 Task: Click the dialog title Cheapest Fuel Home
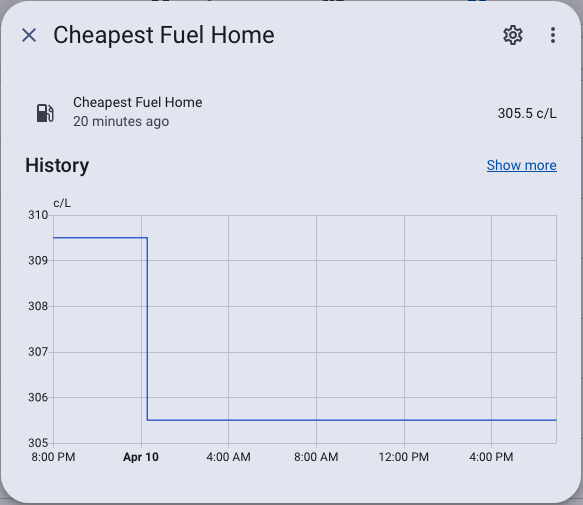coord(164,35)
